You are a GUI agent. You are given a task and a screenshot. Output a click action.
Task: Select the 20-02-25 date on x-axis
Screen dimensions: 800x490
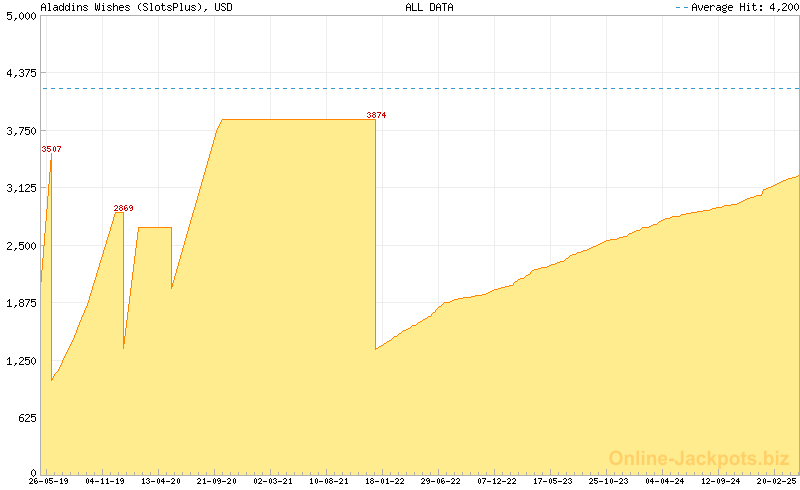tap(777, 481)
